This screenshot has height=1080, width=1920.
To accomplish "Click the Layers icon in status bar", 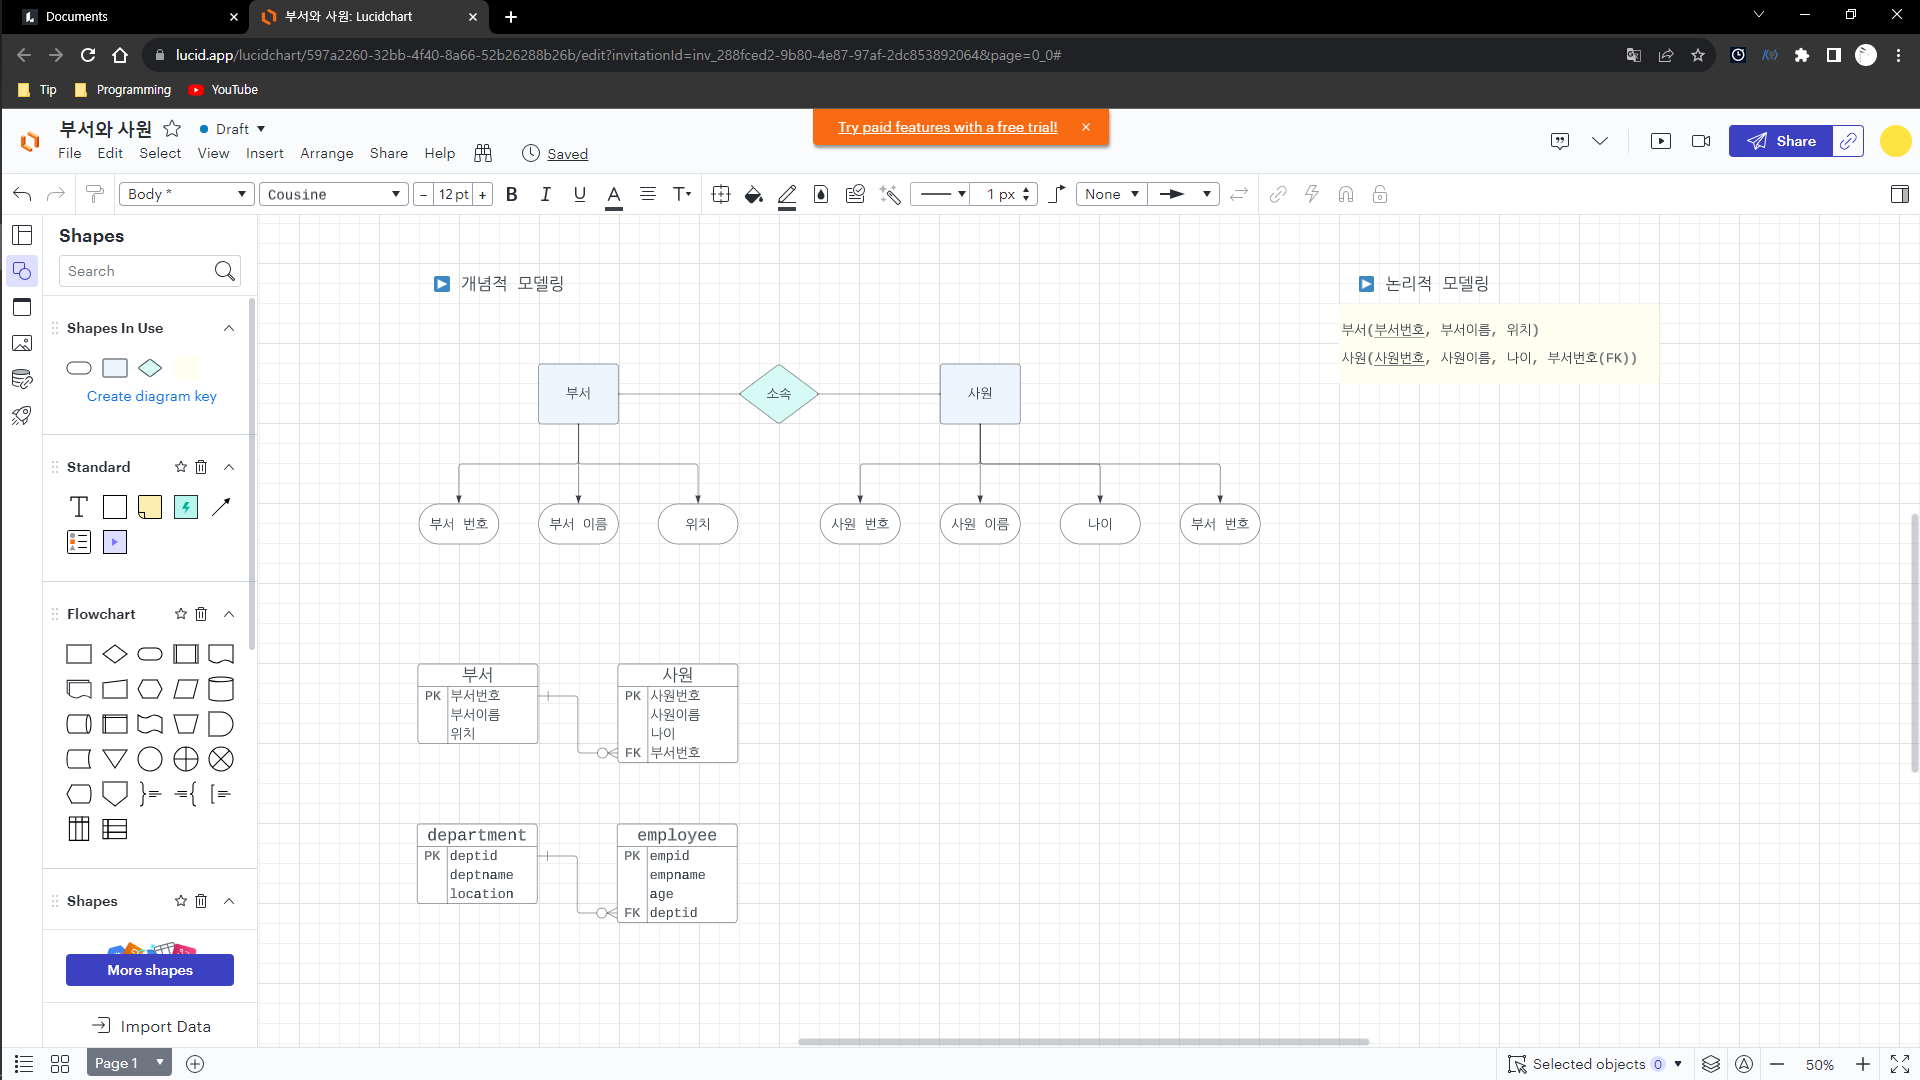I will [x=1711, y=1064].
